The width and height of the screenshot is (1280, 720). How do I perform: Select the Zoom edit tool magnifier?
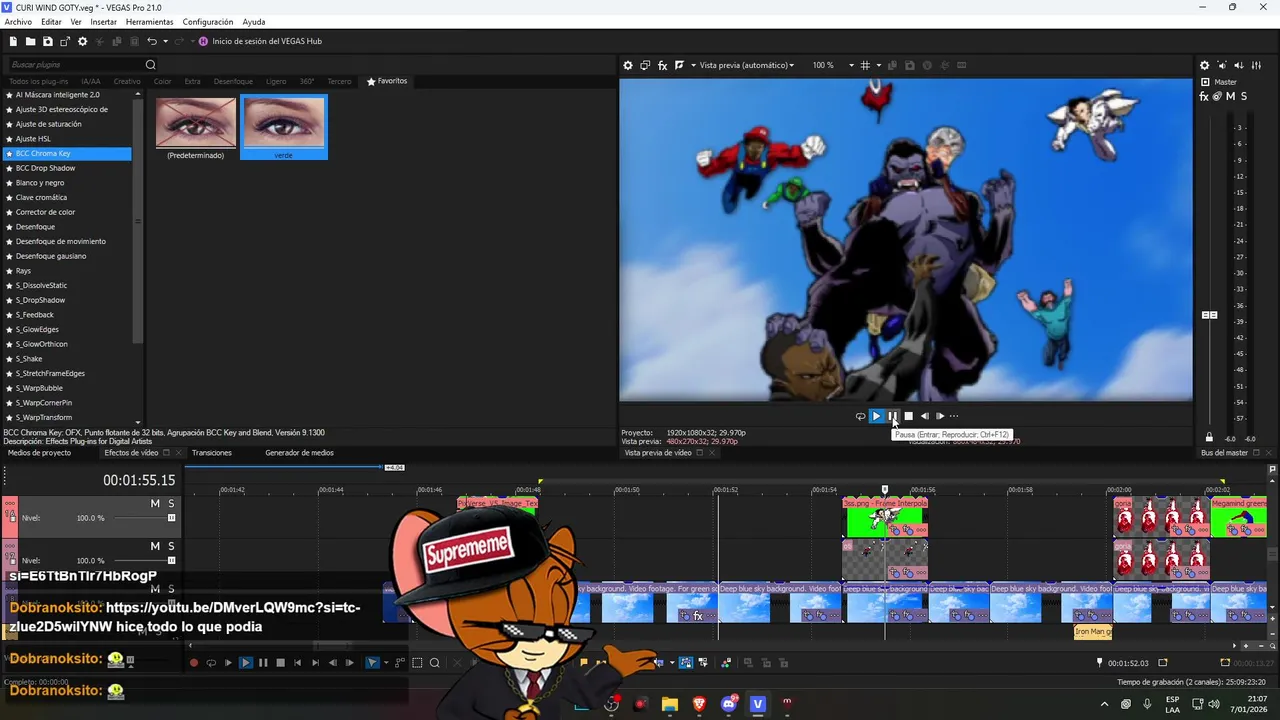coord(435,662)
